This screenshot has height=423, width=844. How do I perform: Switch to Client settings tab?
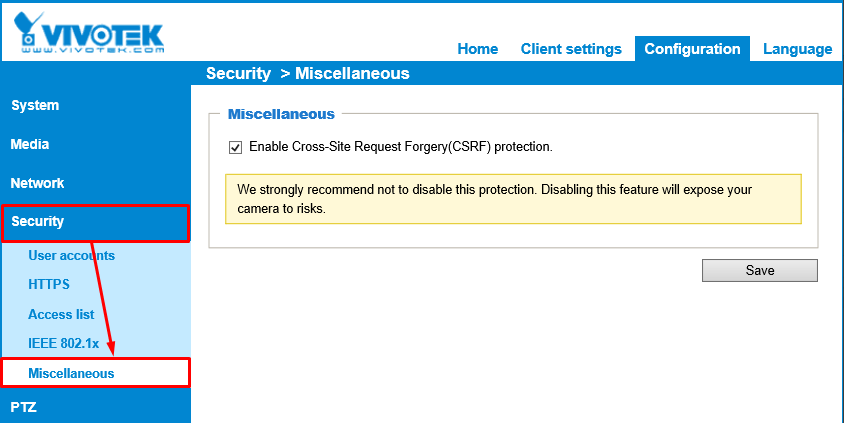(x=571, y=49)
